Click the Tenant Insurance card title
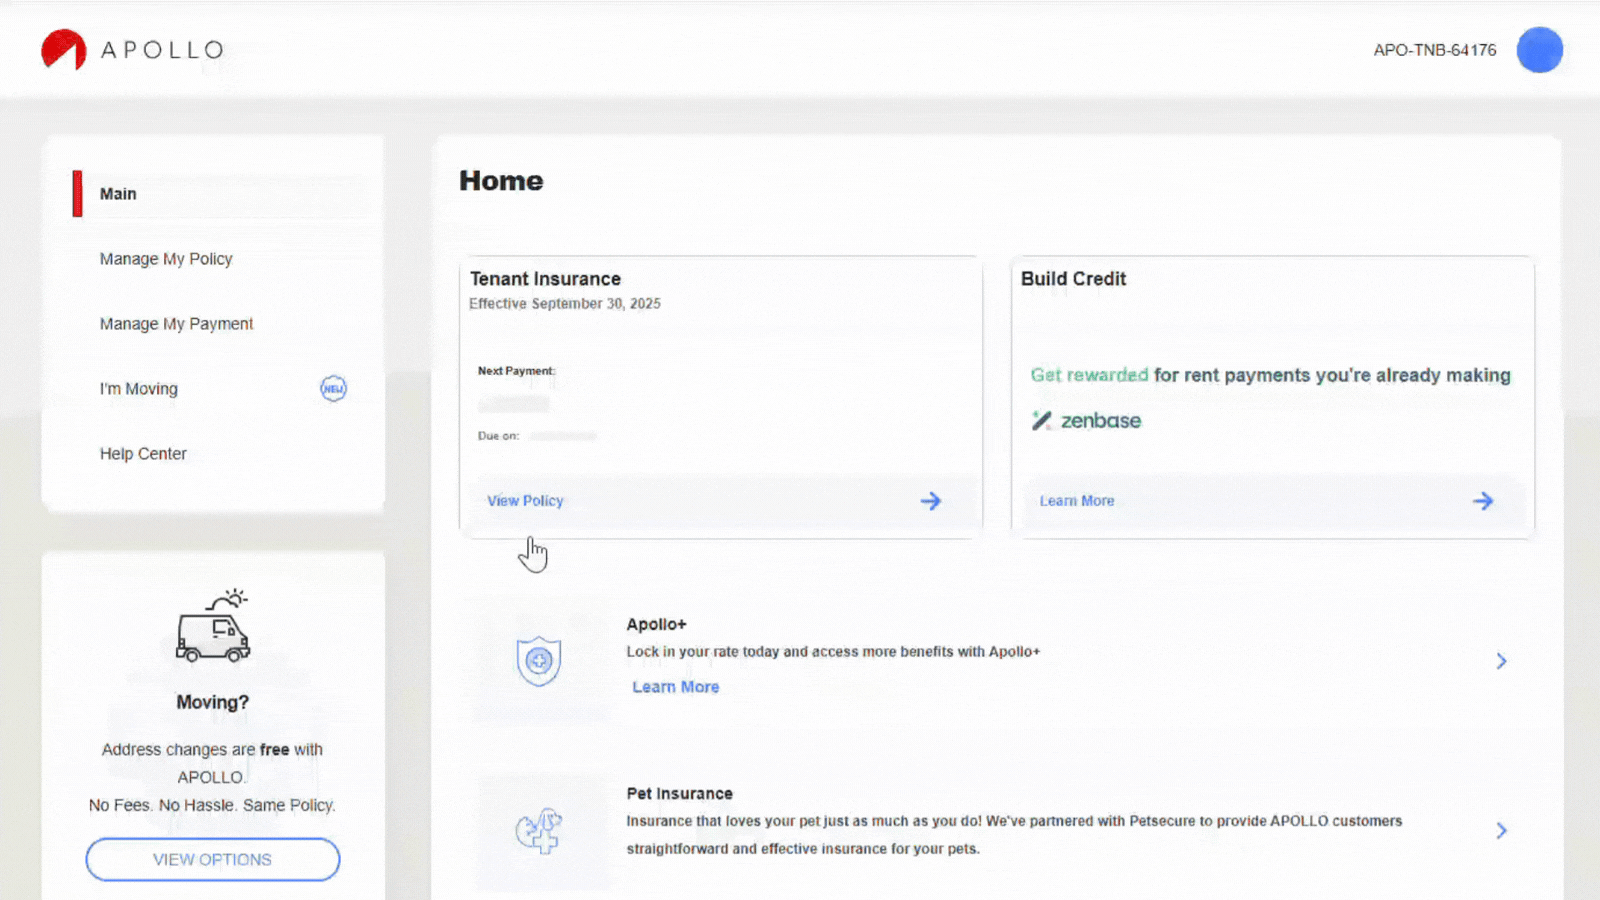The image size is (1600, 900). [x=545, y=279]
